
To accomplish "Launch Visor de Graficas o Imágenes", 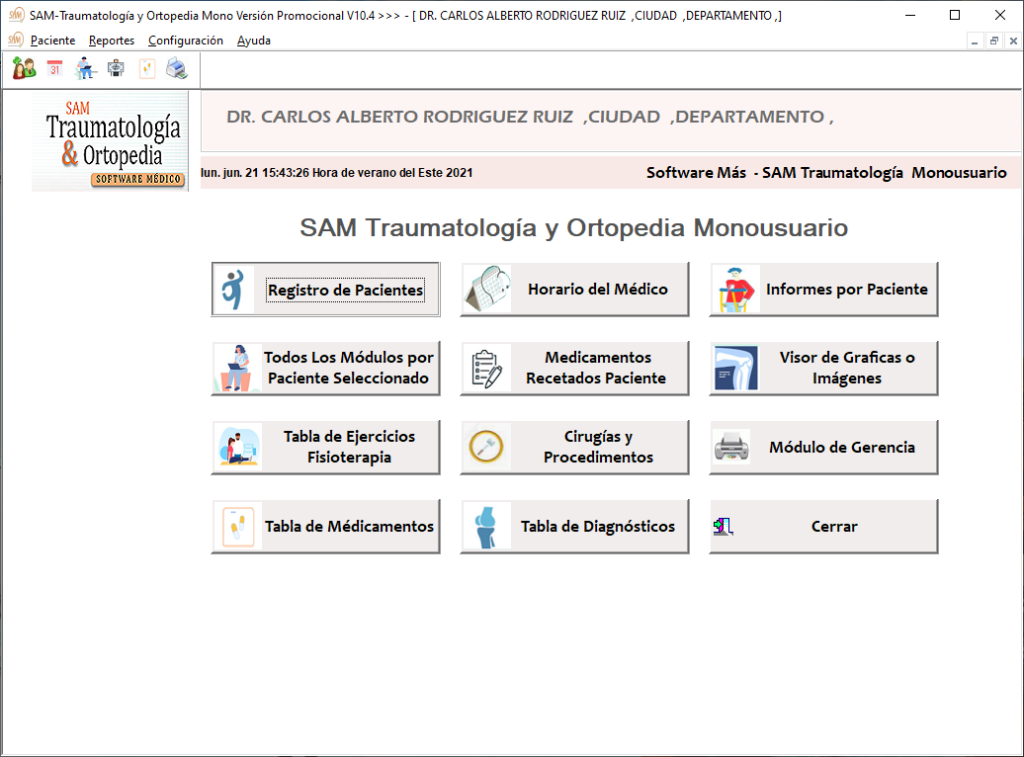I will [x=824, y=368].
